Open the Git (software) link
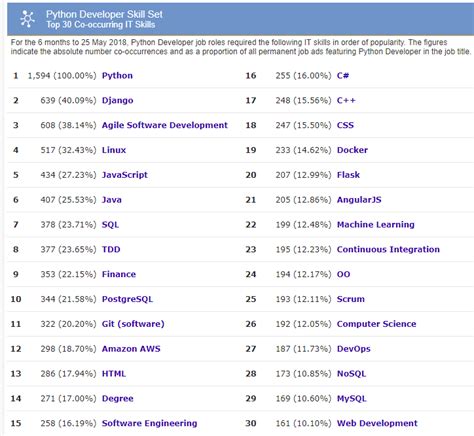 [133, 324]
